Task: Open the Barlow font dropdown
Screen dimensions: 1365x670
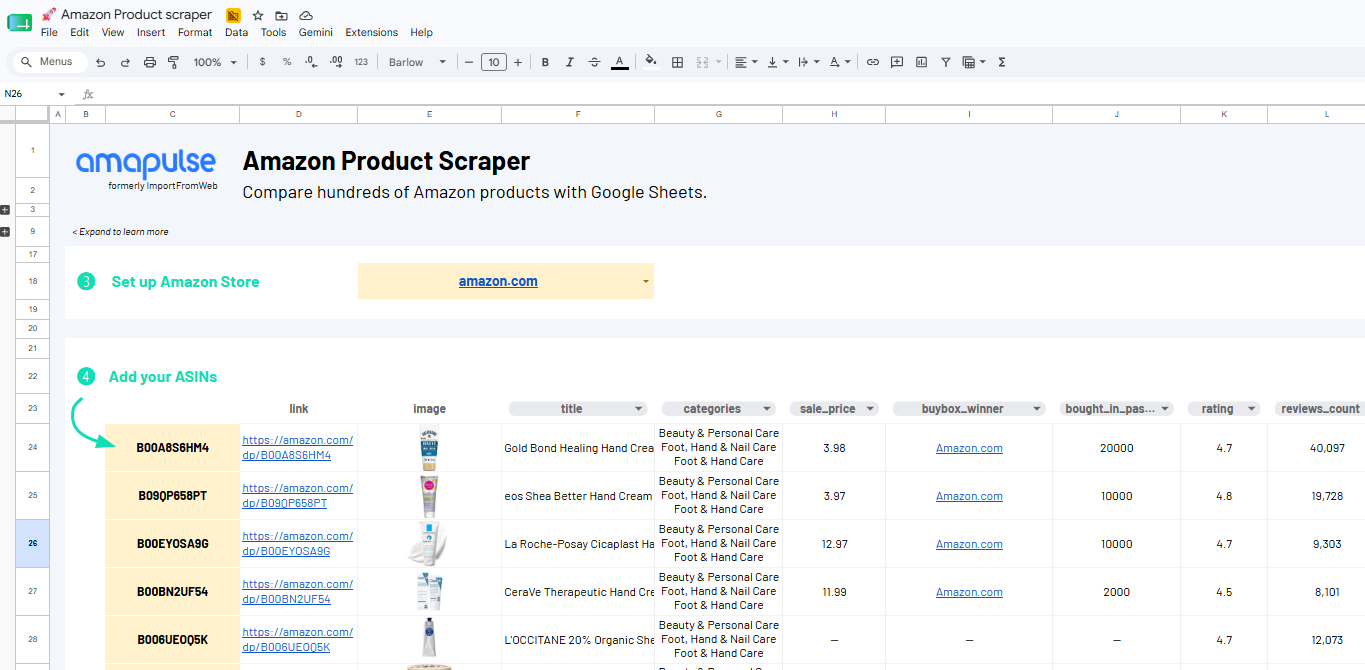Action: tap(418, 62)
